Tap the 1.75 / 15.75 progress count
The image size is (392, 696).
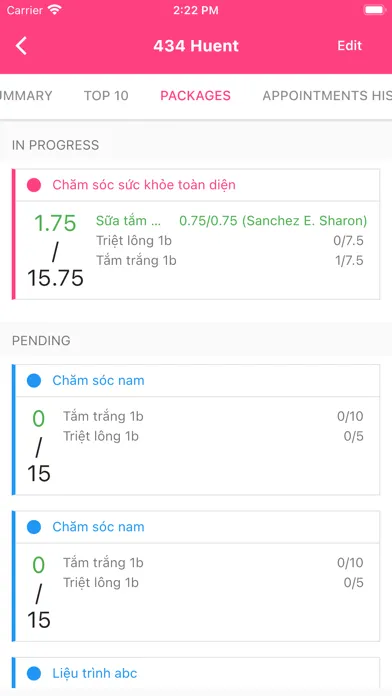(55, 250)
